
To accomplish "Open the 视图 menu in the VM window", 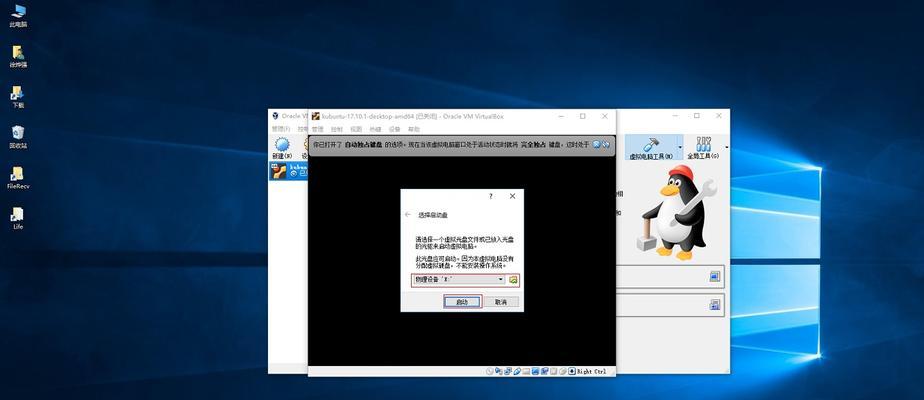I will click(356, 129).
